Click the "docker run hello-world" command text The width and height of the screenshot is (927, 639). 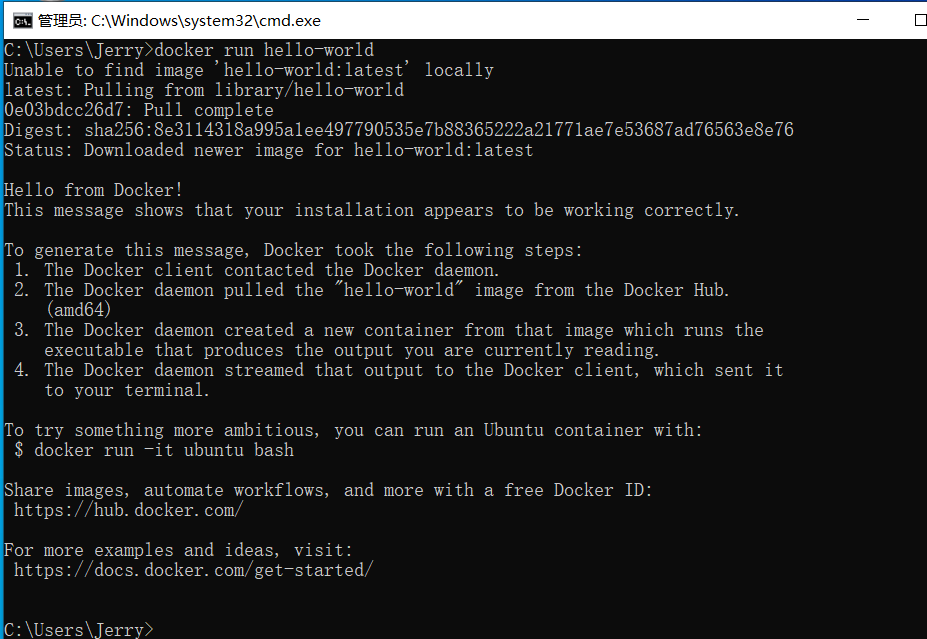264,50
